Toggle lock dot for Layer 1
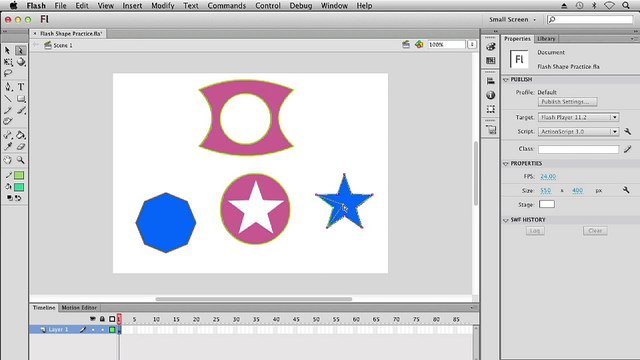This screenshot has width=640, height=360. click(102, 330)
